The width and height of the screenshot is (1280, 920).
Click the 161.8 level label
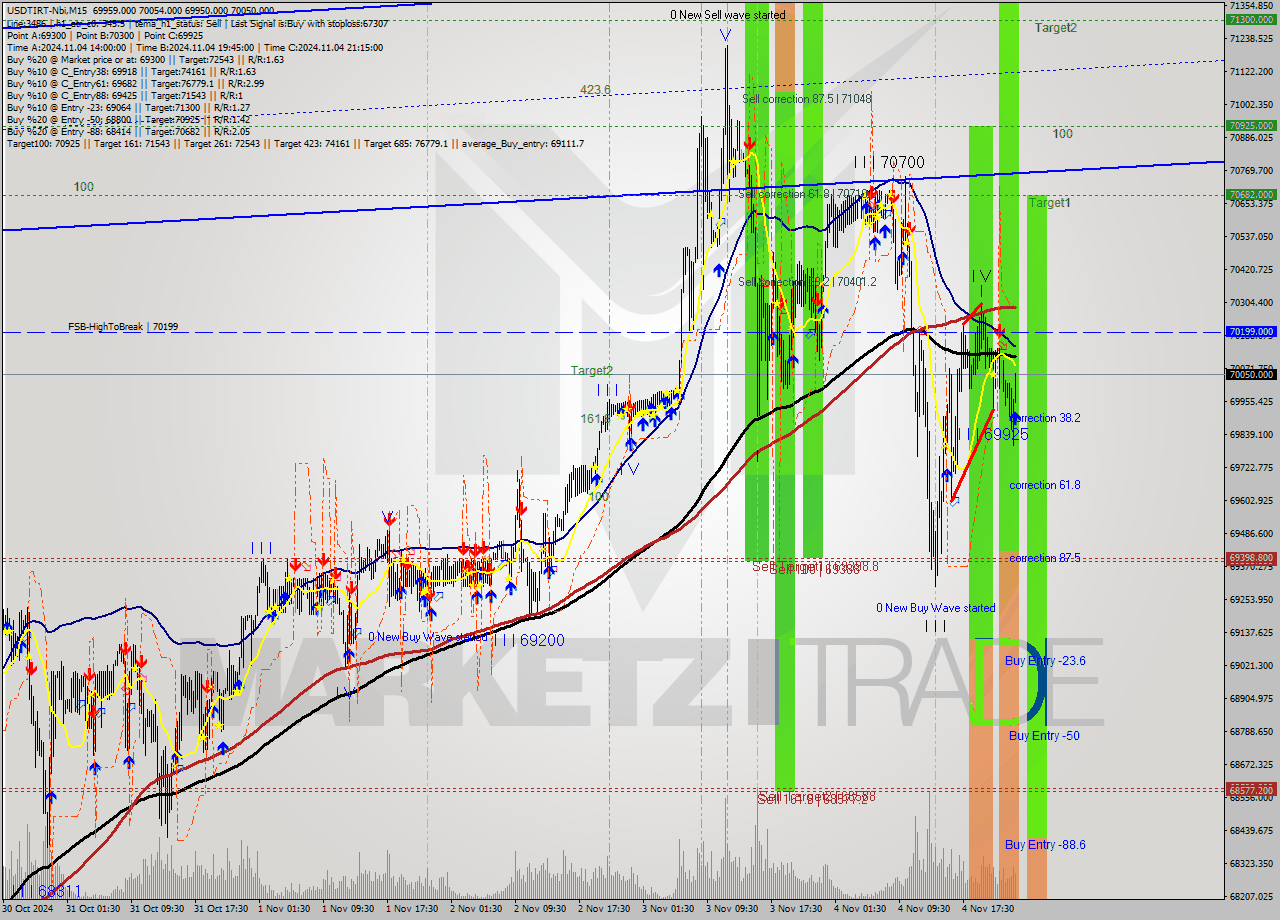(x=594, y=419)
